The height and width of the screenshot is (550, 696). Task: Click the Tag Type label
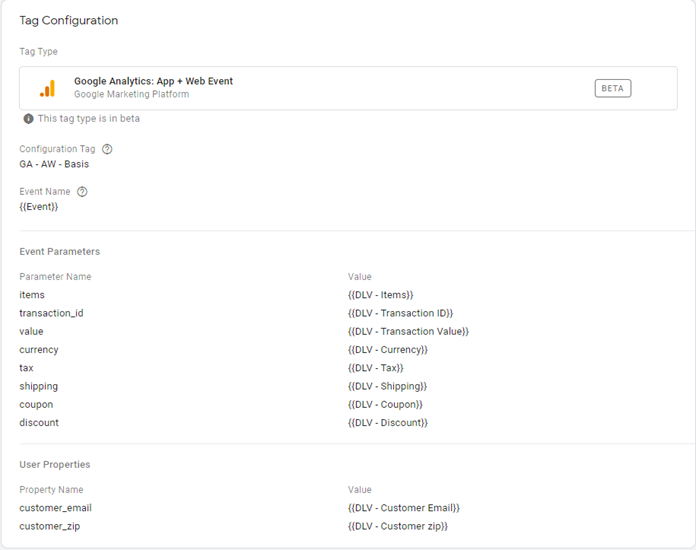pos(38,52)
